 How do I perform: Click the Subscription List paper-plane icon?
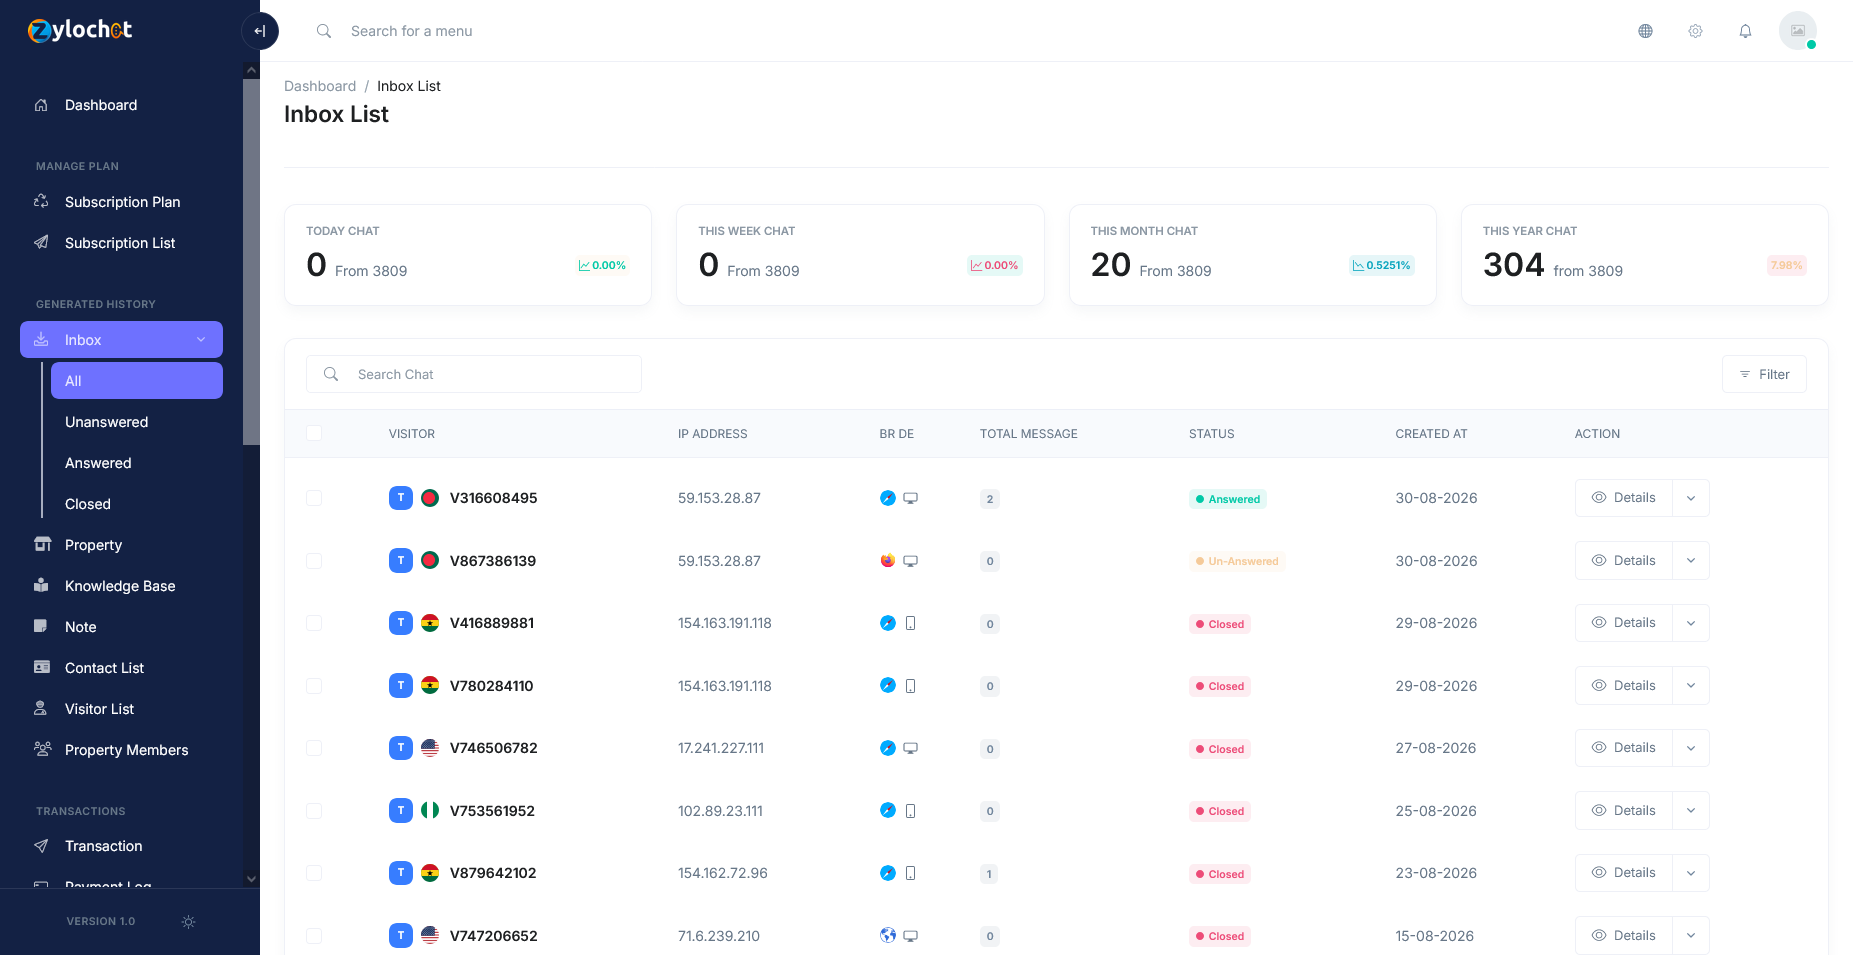point(41,243)
